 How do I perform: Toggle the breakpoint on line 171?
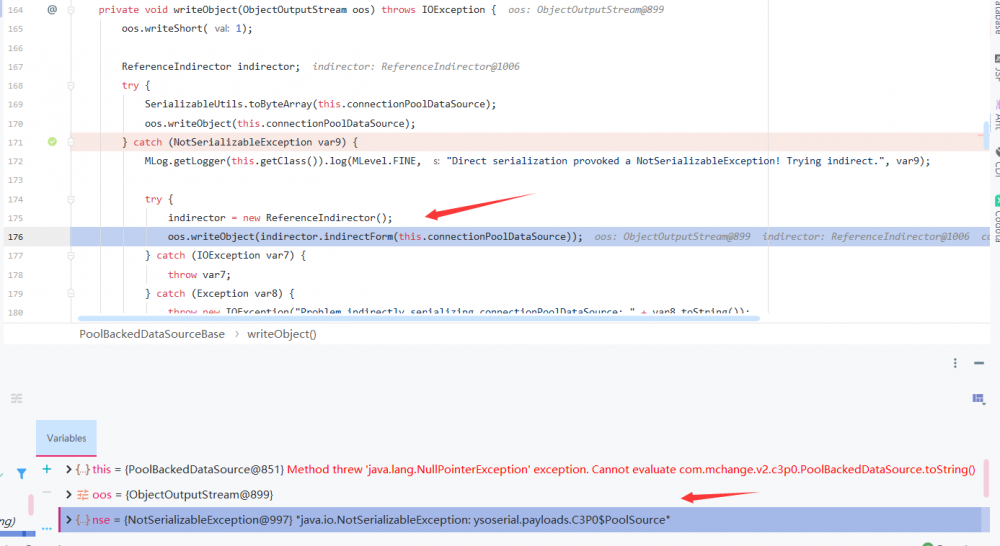[x=52, y=142]
